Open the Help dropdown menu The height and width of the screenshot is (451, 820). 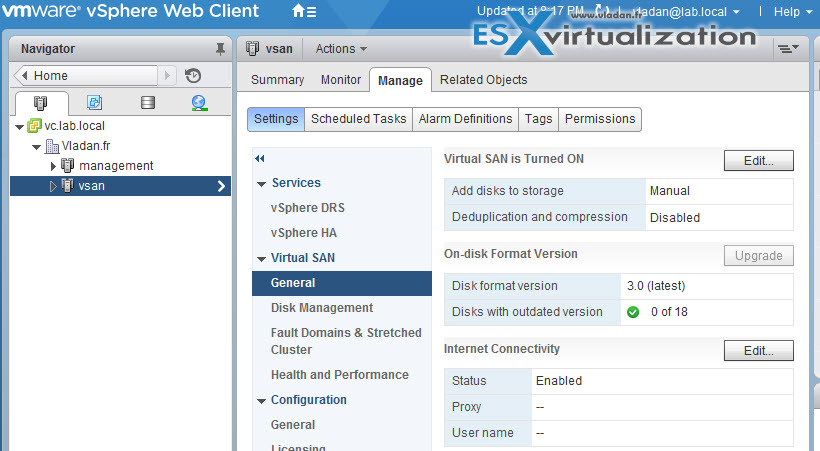point(793,12)
